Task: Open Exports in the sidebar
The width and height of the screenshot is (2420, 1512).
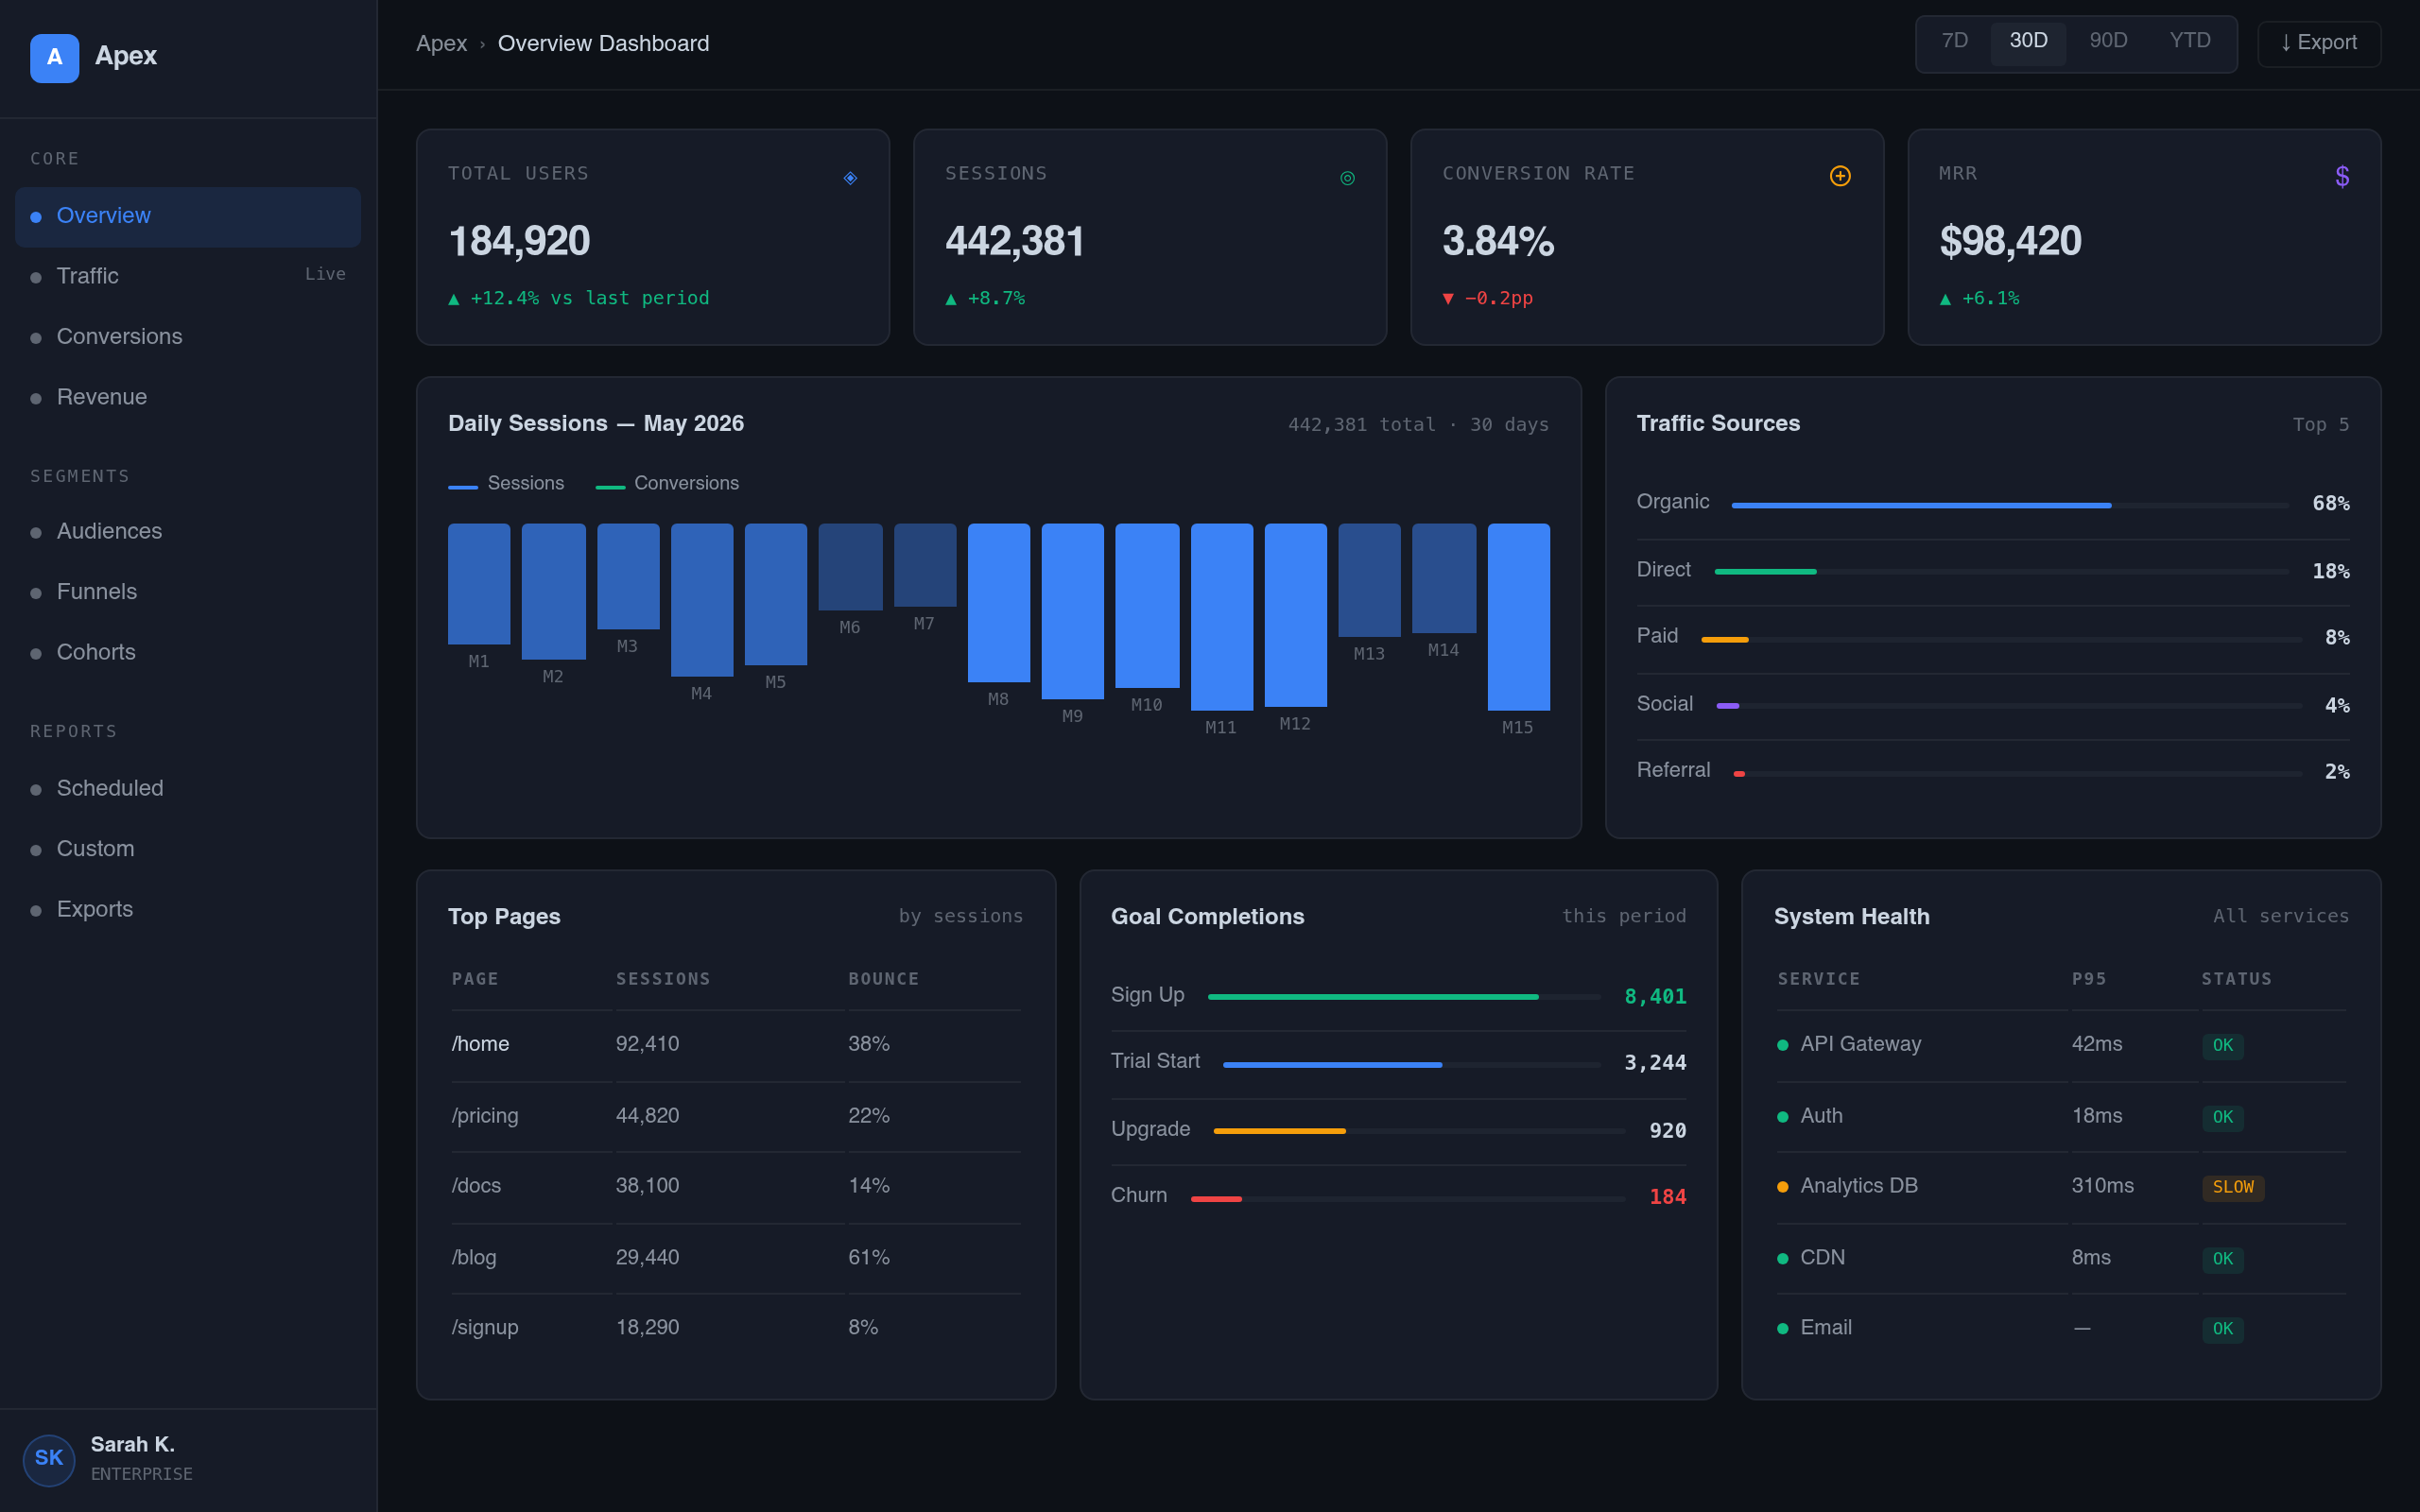Action: pos(188,909)
